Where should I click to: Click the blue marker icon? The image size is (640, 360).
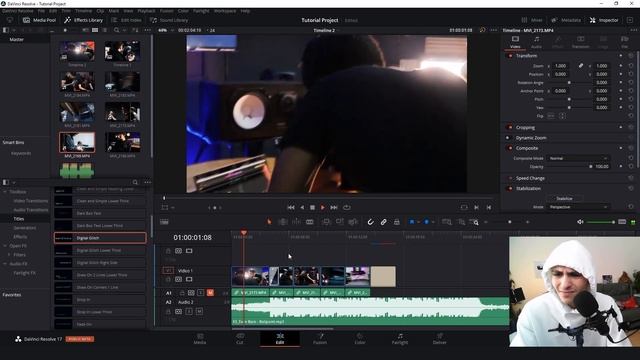(x=427, y=222)
